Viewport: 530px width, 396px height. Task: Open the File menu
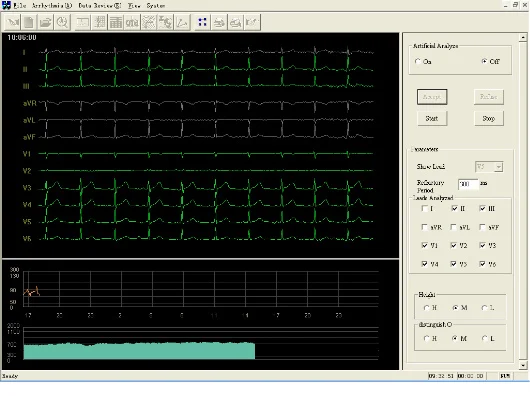pos(20,6)
